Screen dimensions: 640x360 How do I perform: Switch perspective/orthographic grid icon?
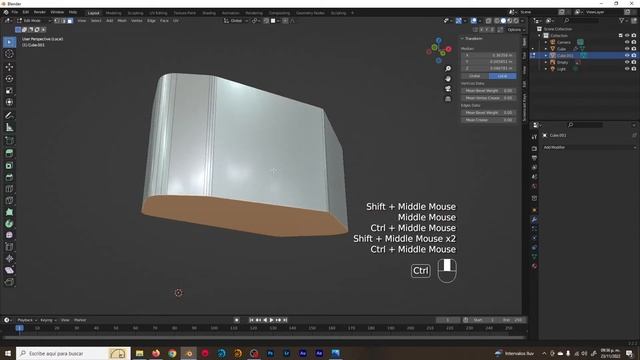[x=448, y=99]
